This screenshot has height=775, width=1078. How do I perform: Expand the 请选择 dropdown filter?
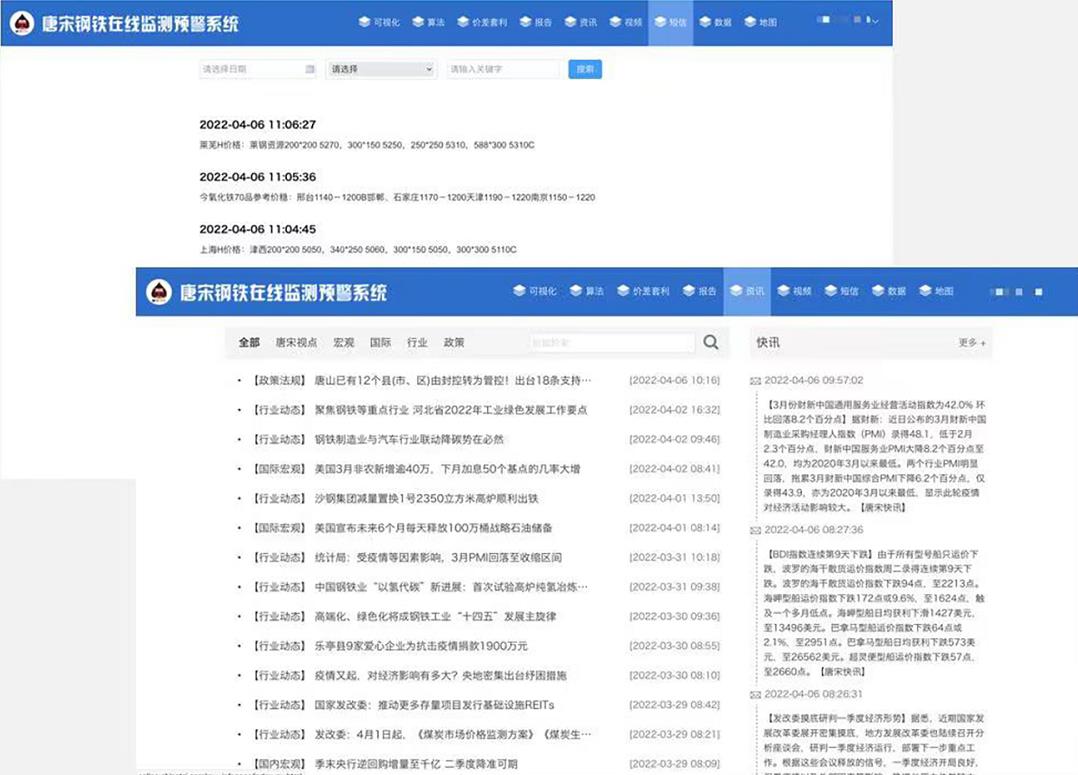[381, 70]
